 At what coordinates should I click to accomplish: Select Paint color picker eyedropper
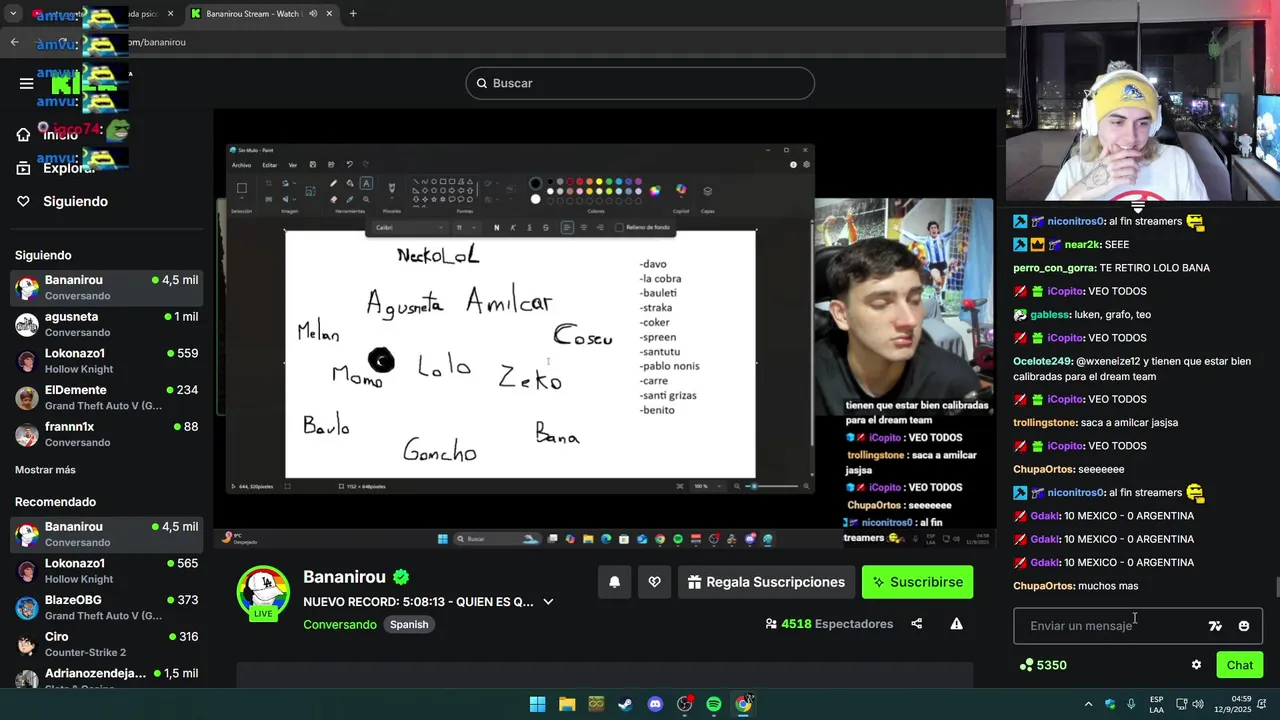click(x=349, y=199)
